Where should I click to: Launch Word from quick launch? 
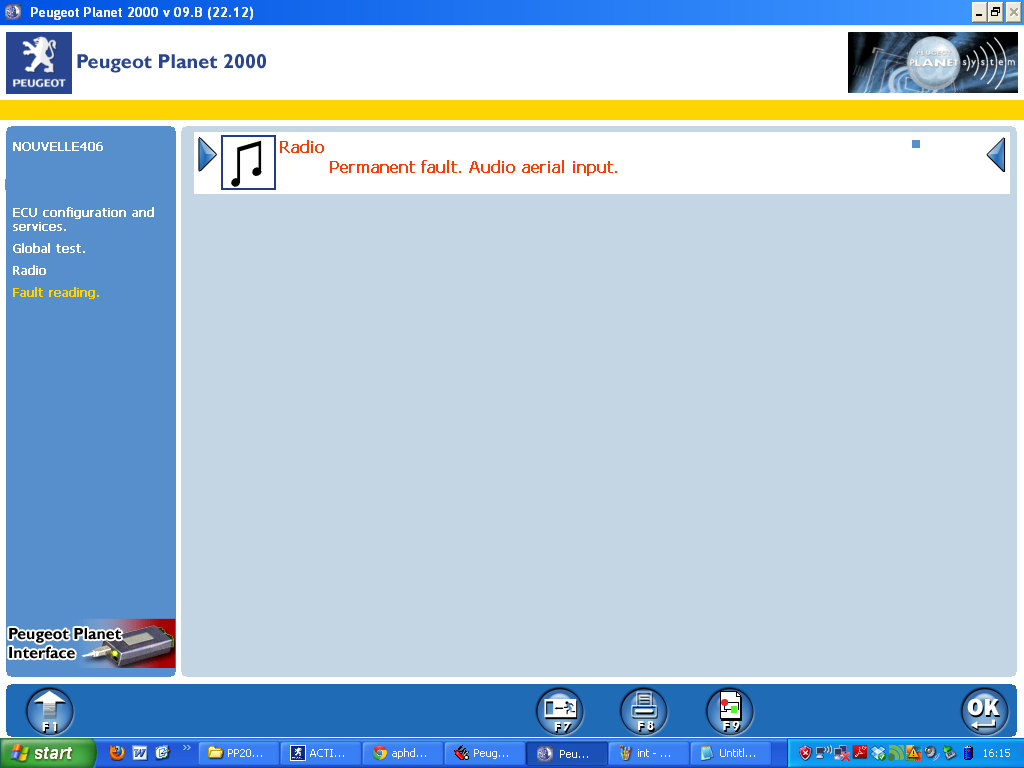(x=140, y=753)
